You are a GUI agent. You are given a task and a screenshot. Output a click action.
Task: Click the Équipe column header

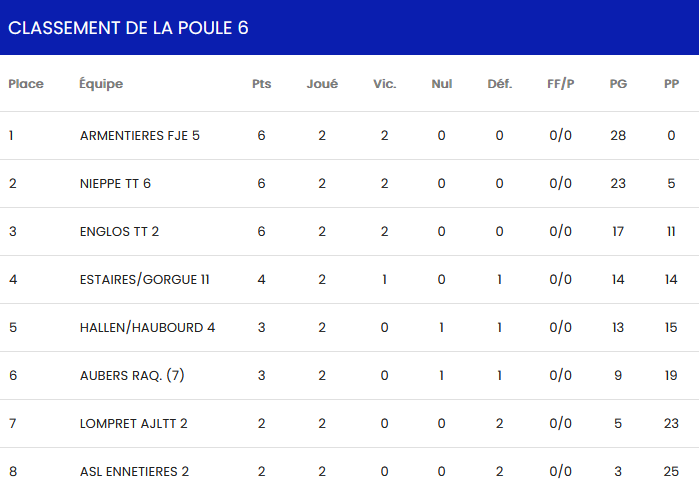click(101, 84)
